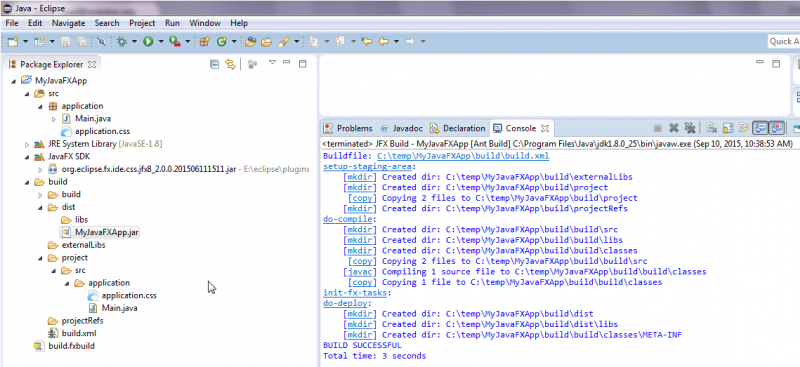Screen dimensions: 800x367
Task: Expand the Main.java tree node
Action: (54, 119)
